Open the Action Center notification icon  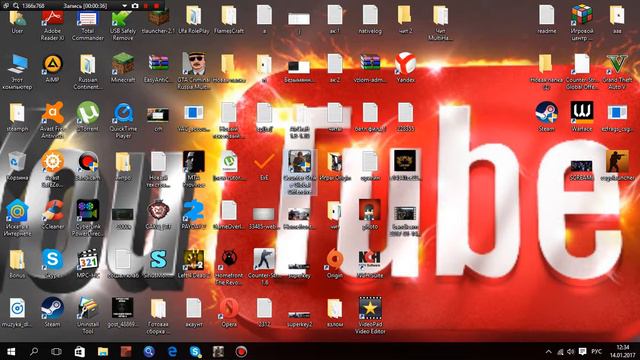tap(582, 351)
